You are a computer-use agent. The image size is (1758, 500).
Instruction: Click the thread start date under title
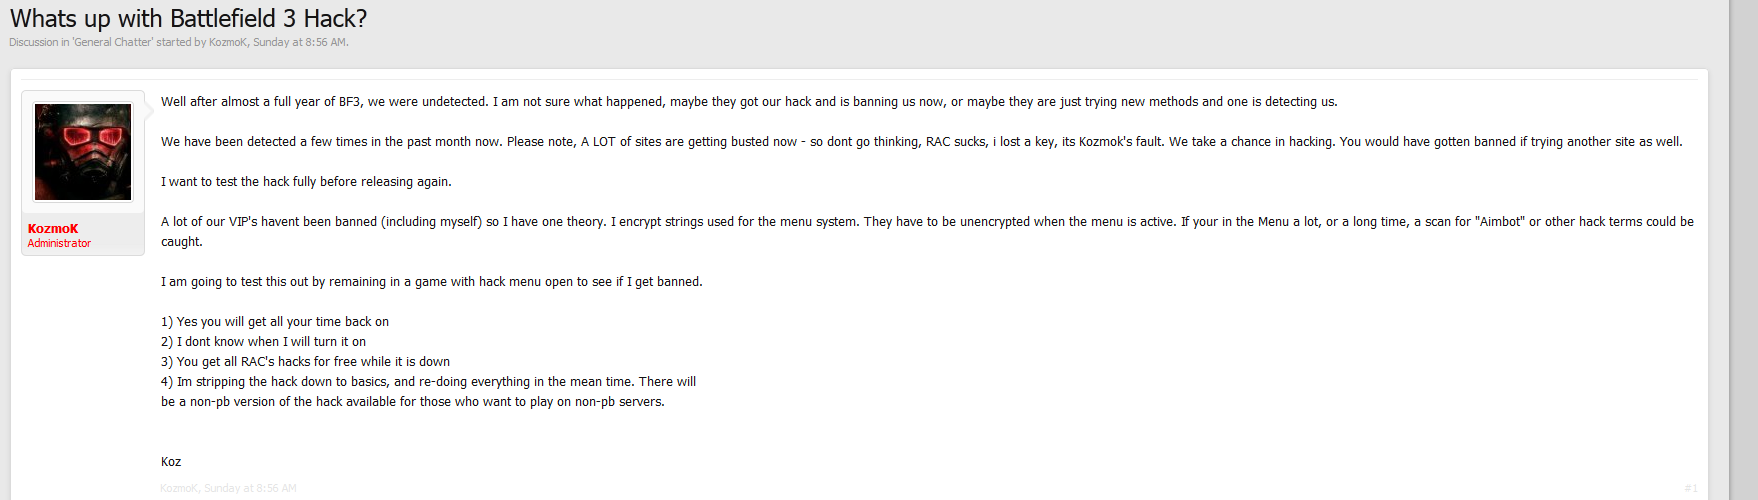coord(299,42)
